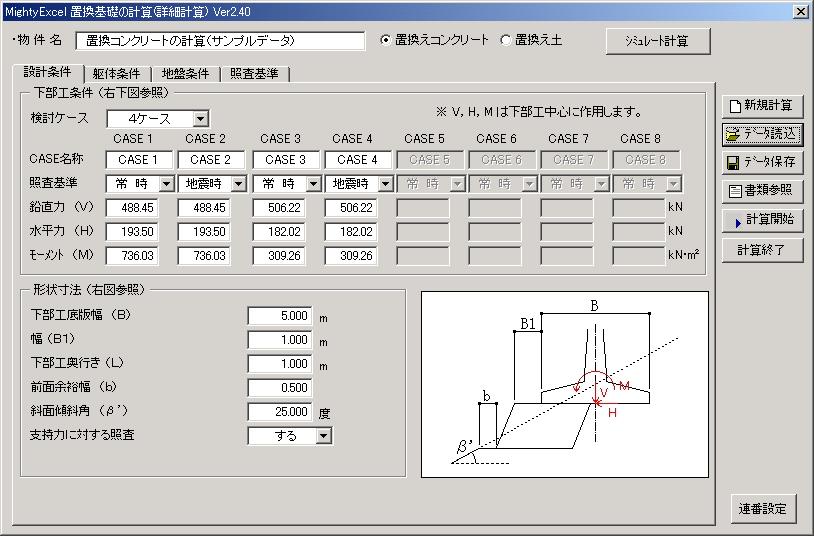Viewport: 814px width, 536px height.
Task: Click the データ保存 (save data) button
Action: (x=762, y=162)
